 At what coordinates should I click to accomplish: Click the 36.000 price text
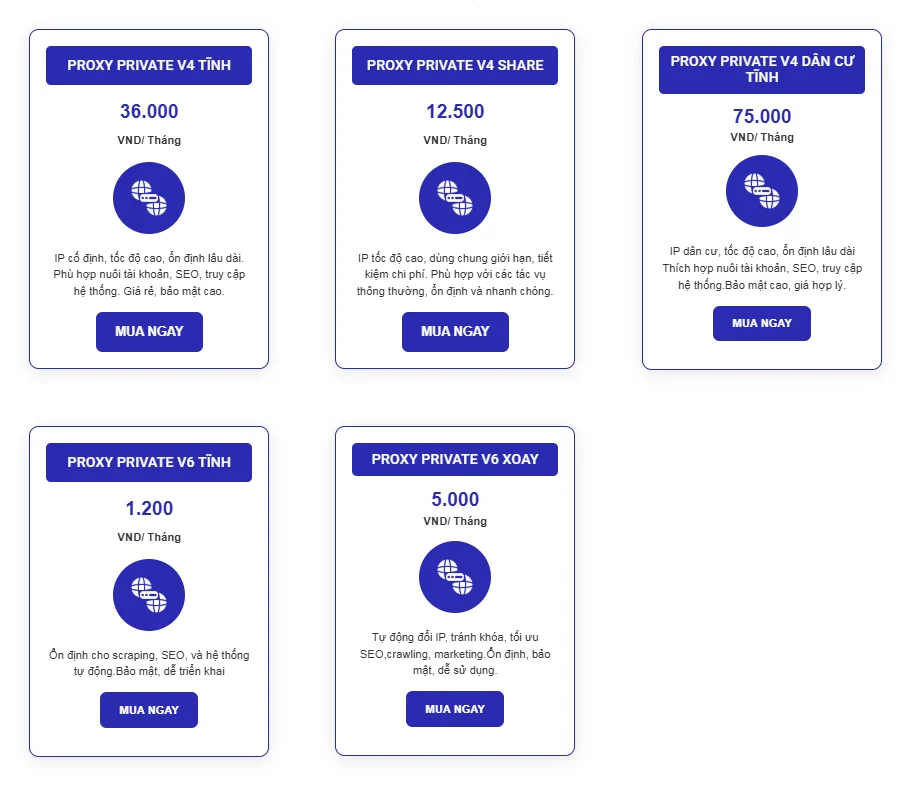pos(149,112)
